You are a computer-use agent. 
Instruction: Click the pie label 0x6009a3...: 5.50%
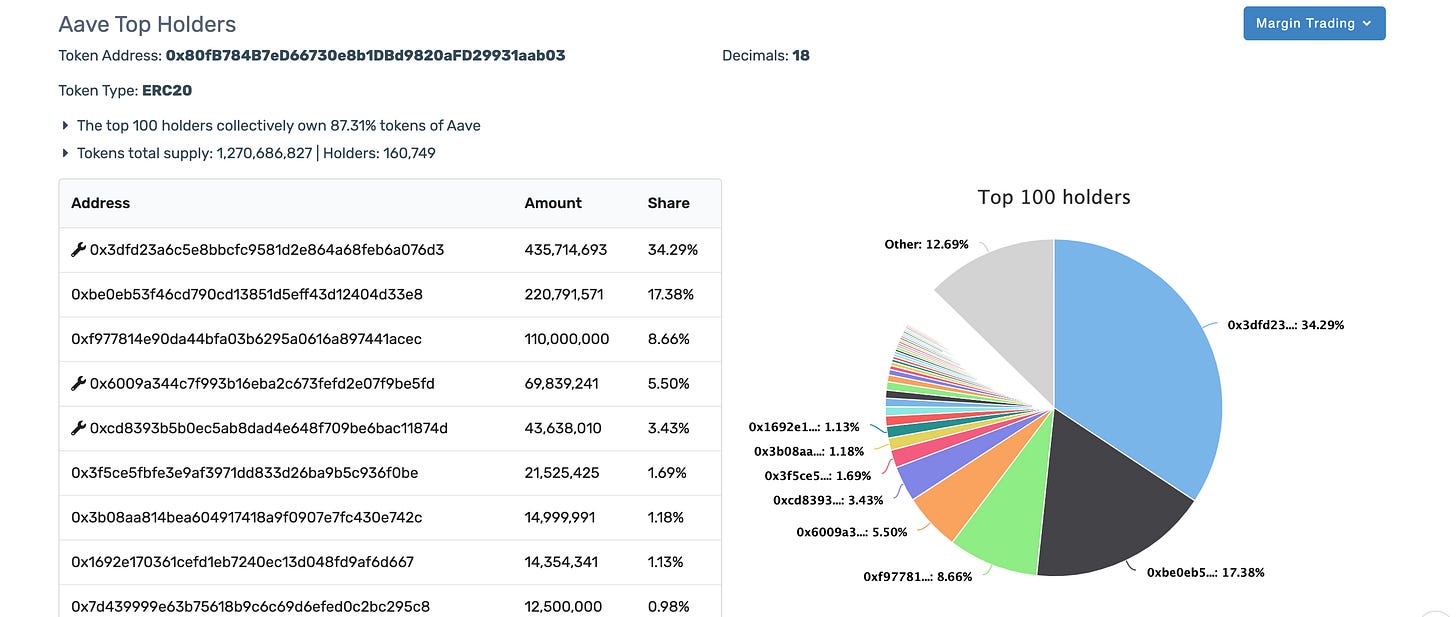(x=852, y=532)
